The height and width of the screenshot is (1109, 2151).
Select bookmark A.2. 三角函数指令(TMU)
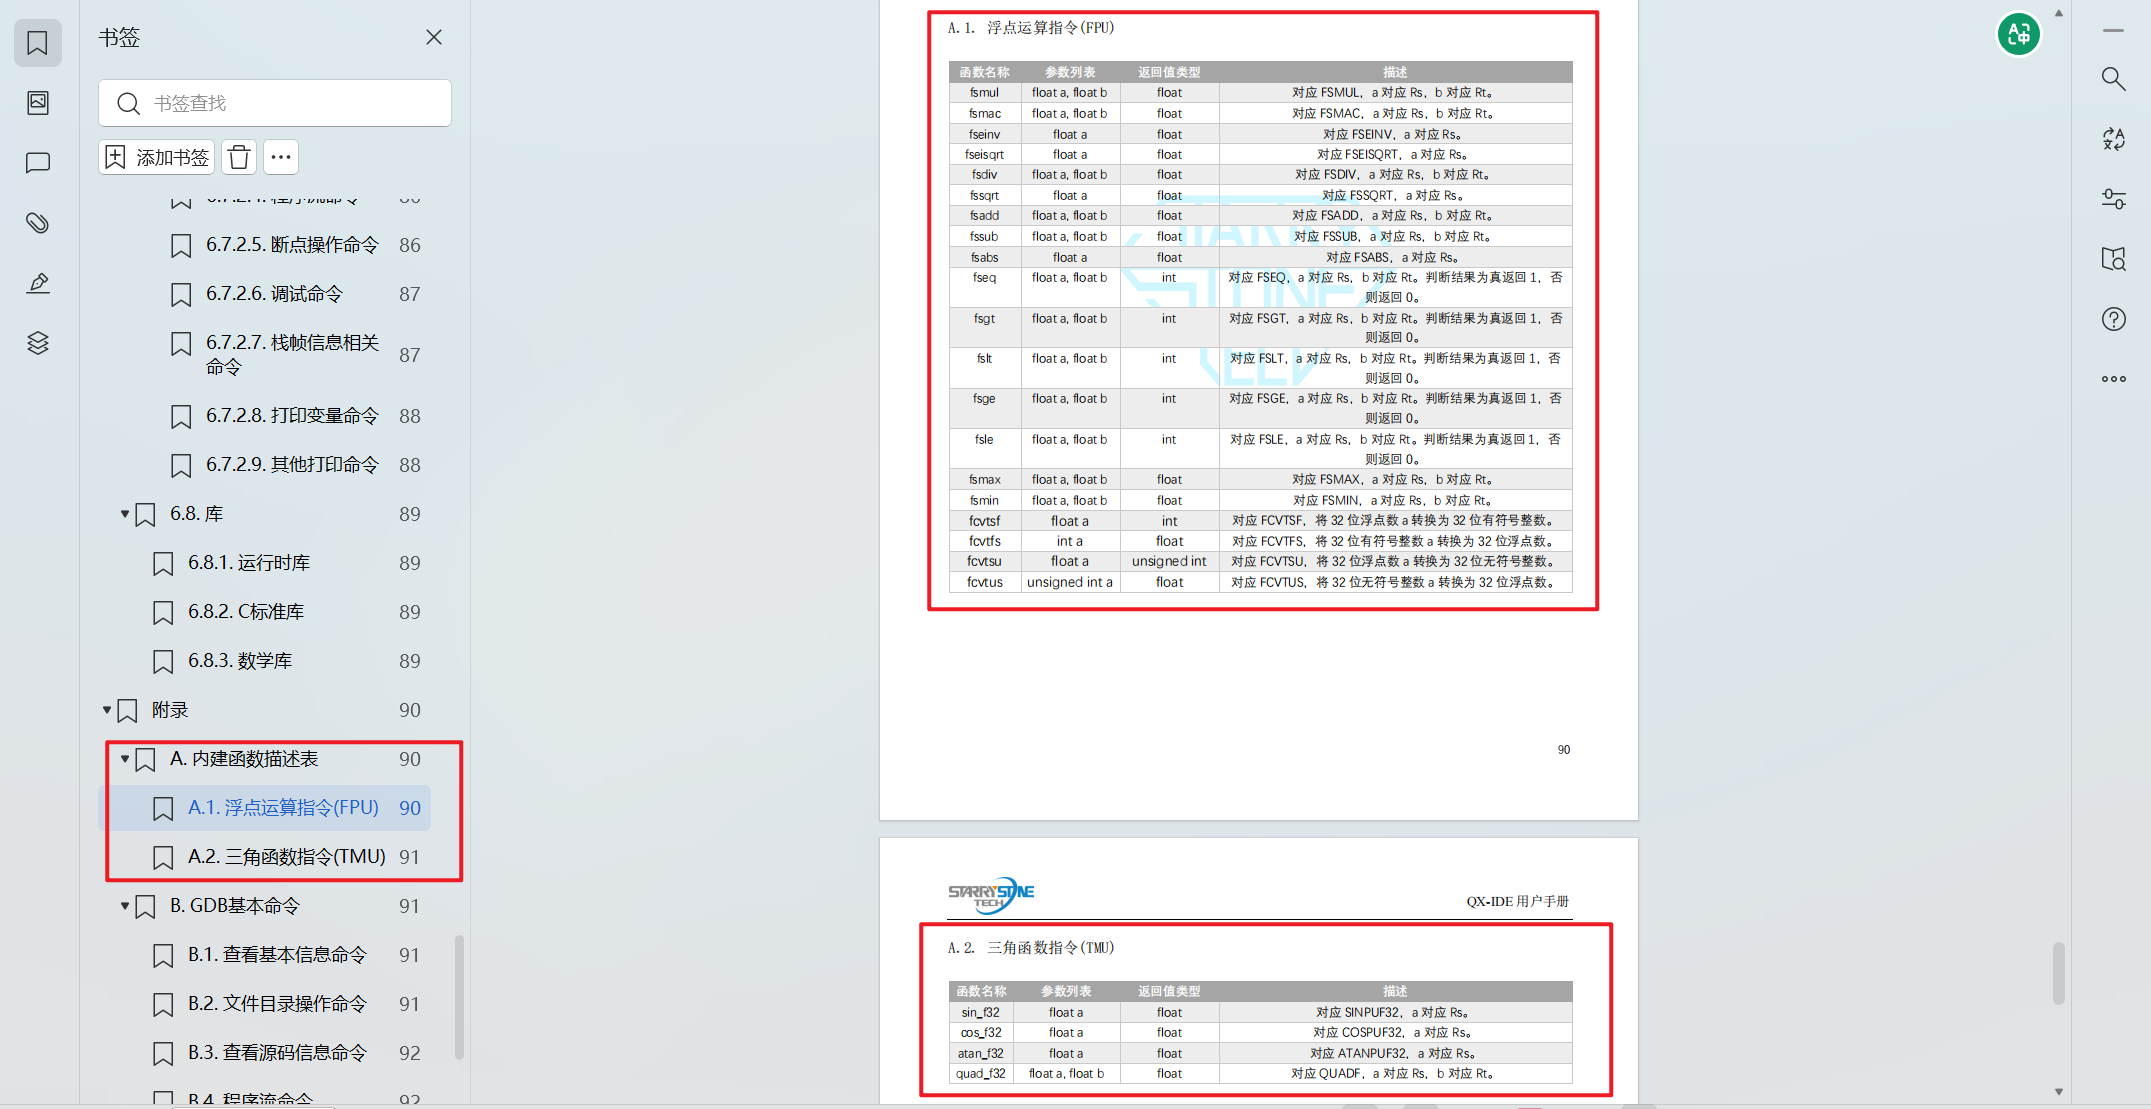pyautogui.click(x=286, y=857)
